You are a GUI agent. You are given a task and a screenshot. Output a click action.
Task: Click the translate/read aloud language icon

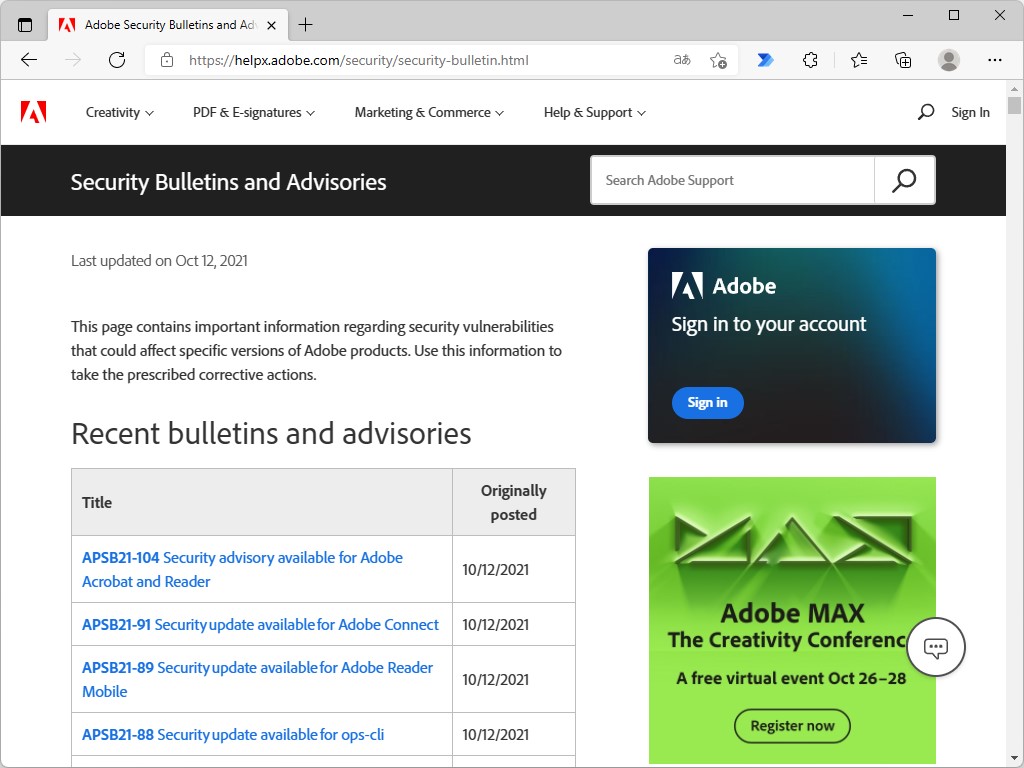click(682, 60)
